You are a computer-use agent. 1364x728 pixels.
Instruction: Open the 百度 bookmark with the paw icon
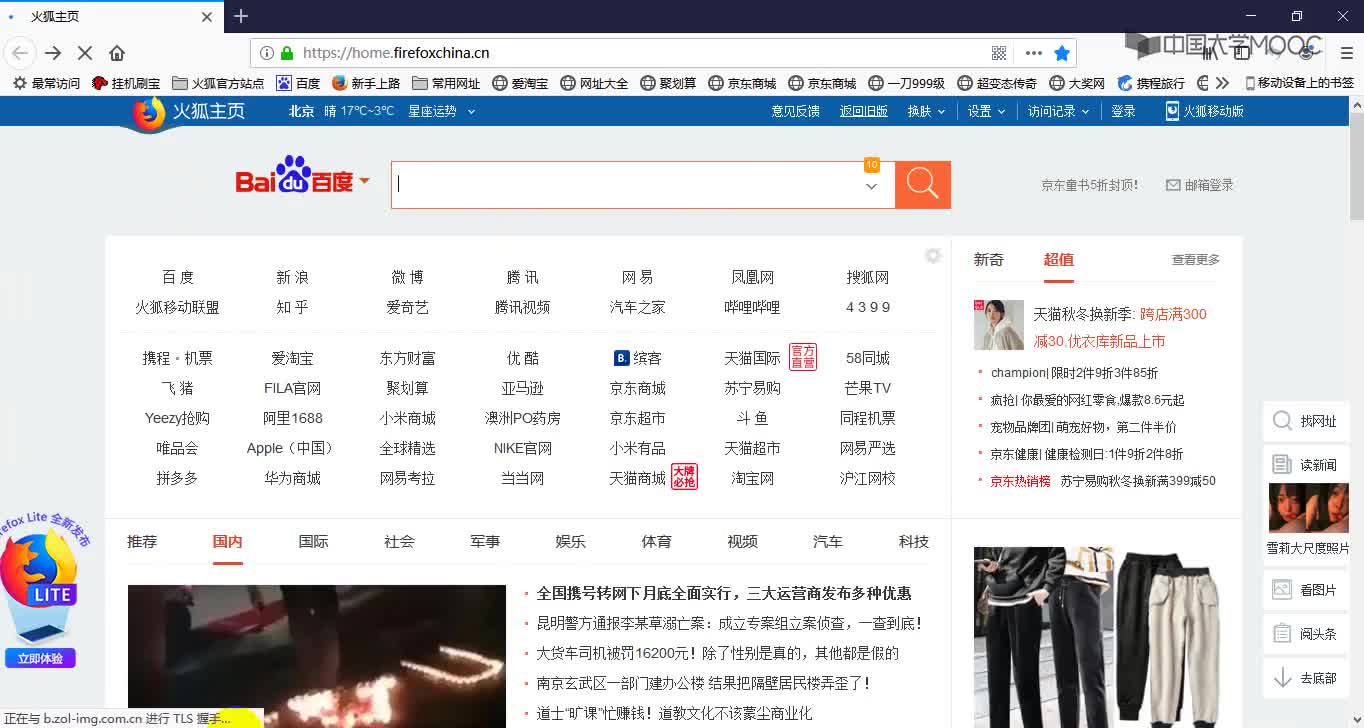298,84
